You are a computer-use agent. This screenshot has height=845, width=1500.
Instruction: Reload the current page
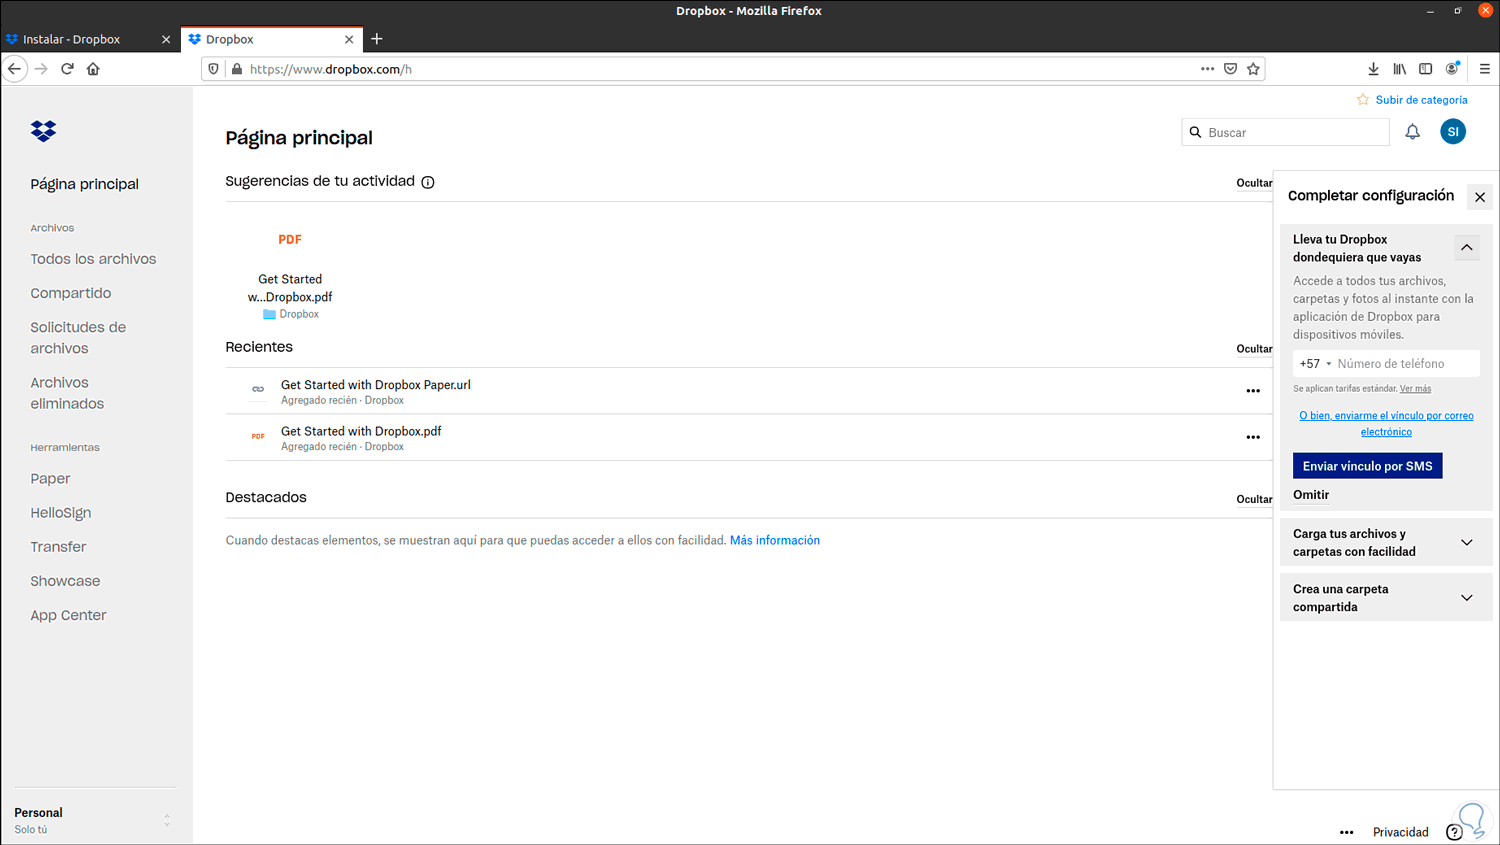[67, 69]
